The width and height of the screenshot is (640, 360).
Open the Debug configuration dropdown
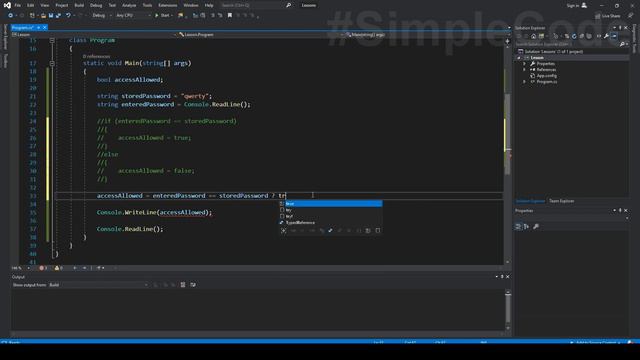tap(102, 16)
